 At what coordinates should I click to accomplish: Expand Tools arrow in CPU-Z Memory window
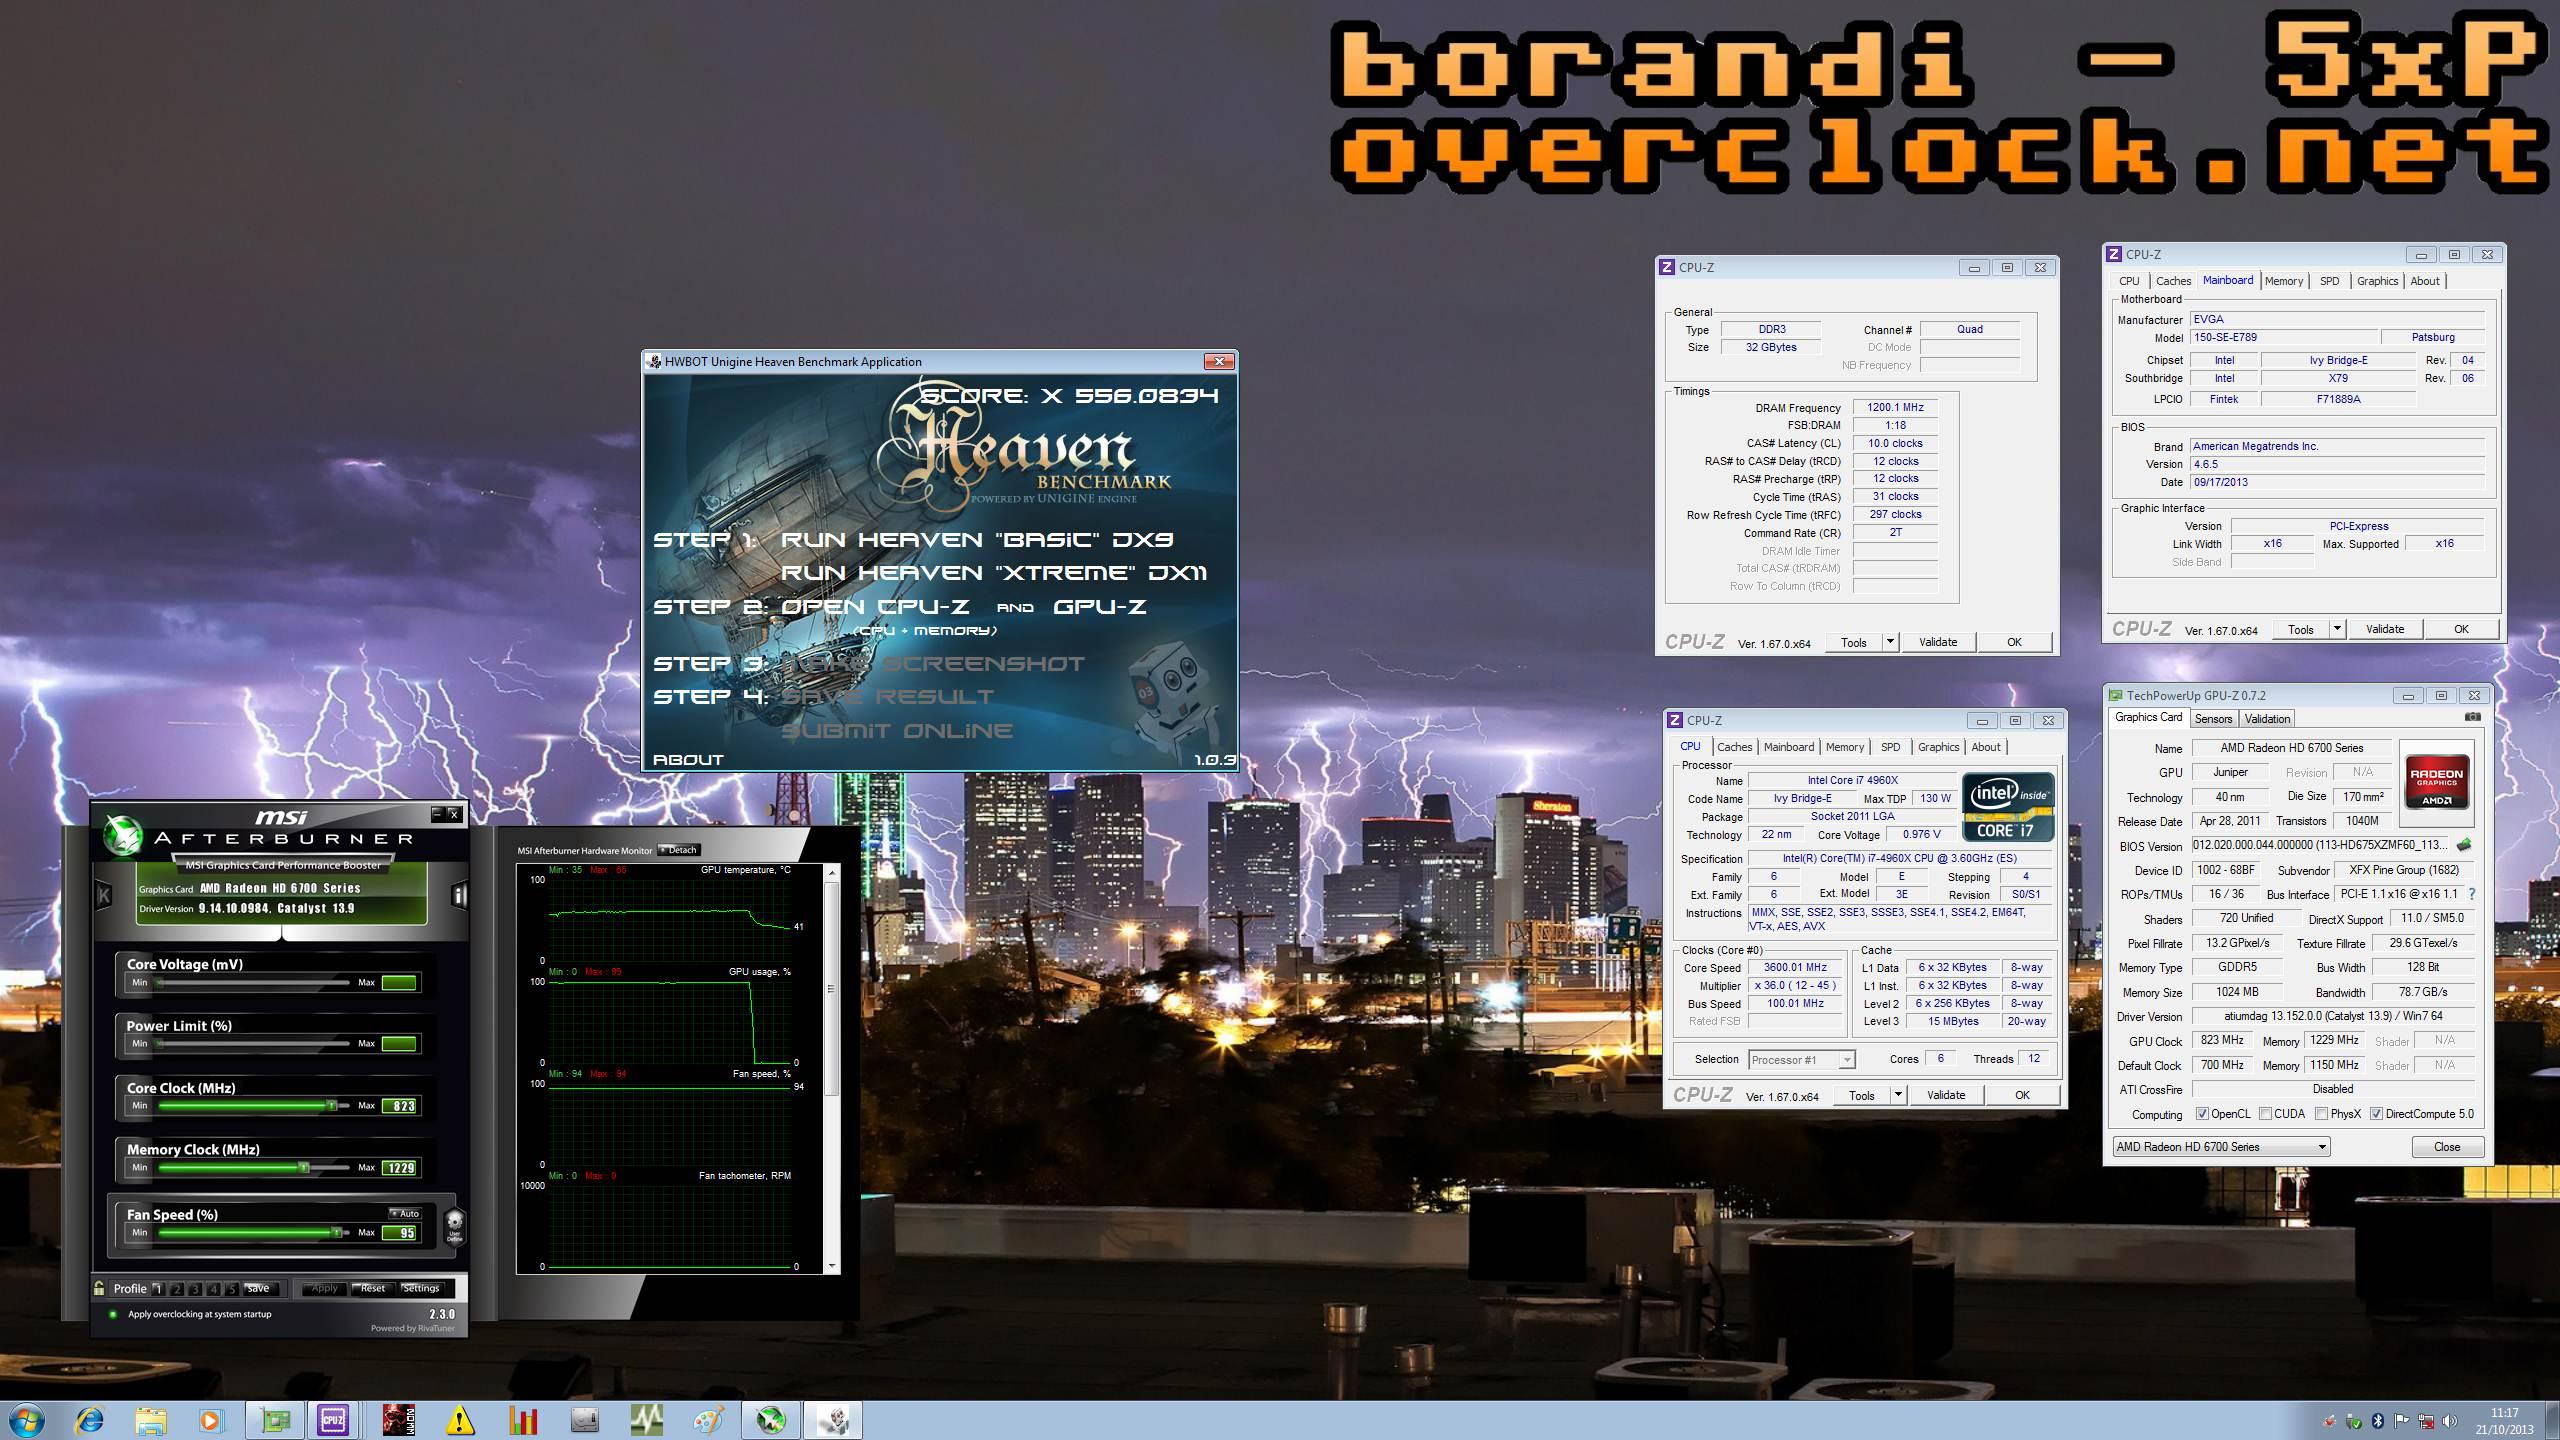pyautogui.click(x=1890, y=642)
